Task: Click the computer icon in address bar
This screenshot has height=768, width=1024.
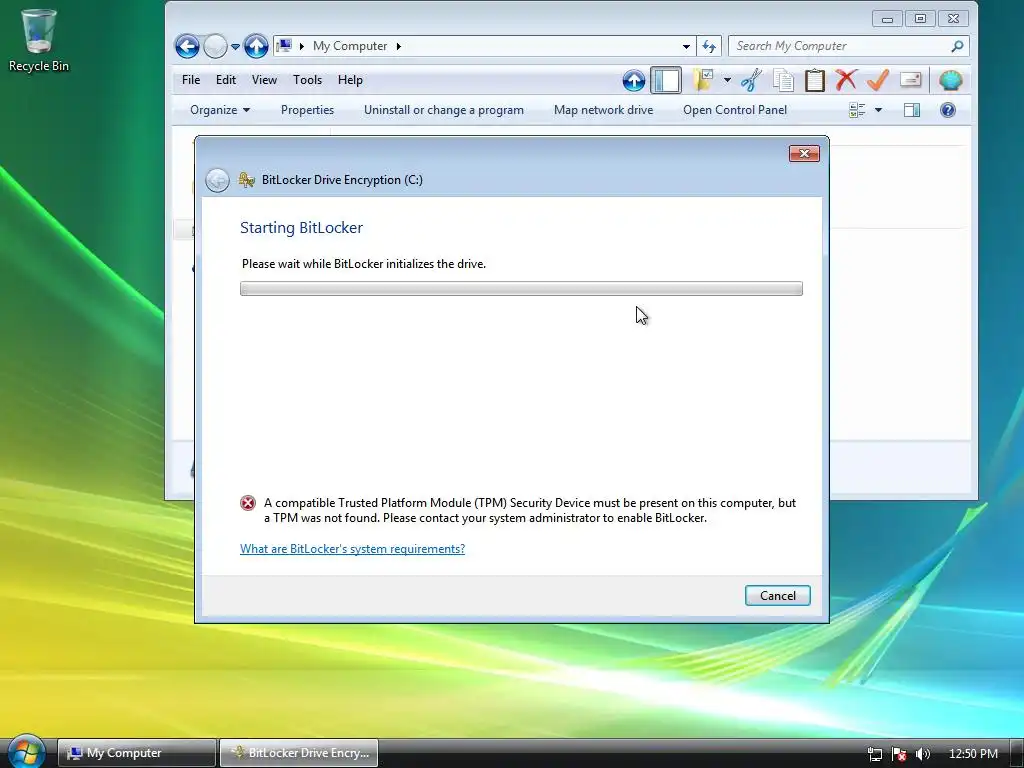Action: coord(284,46)
